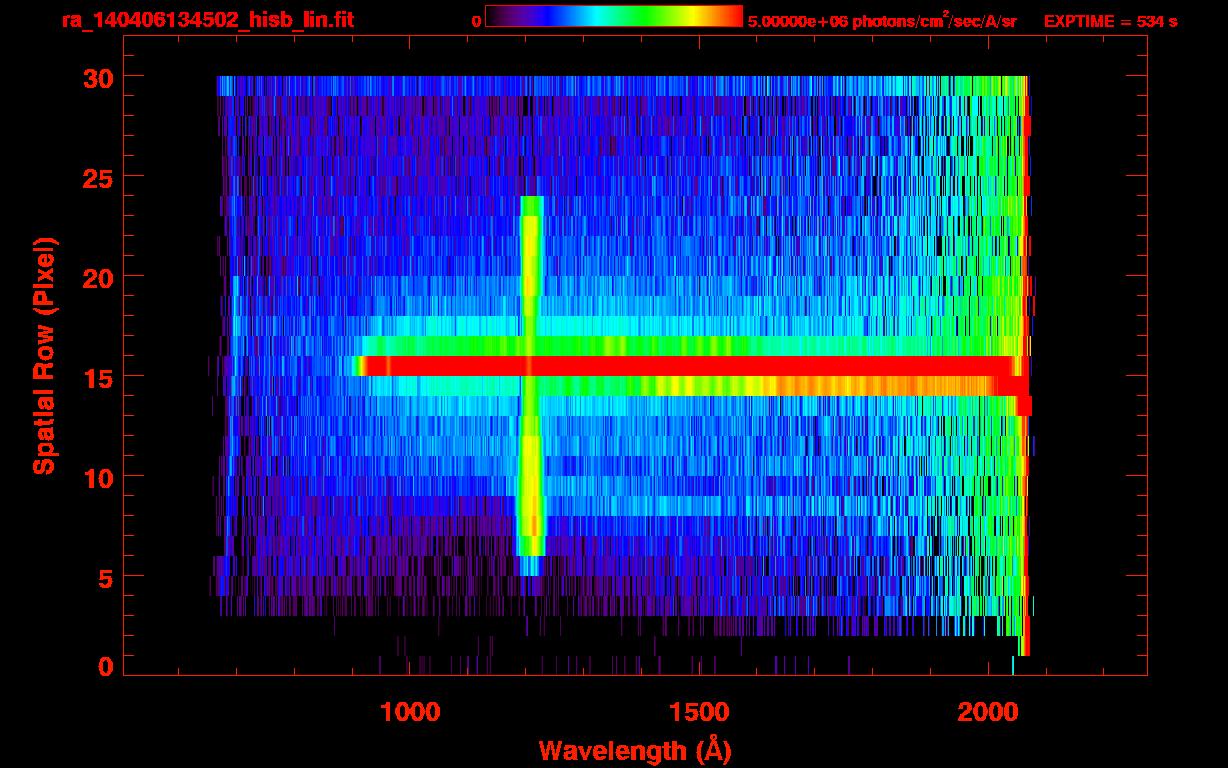The height and width of the screenshot is (768, 1228).
Task: Click the y-axis tick label 30
Action: [x=97, y=77]
